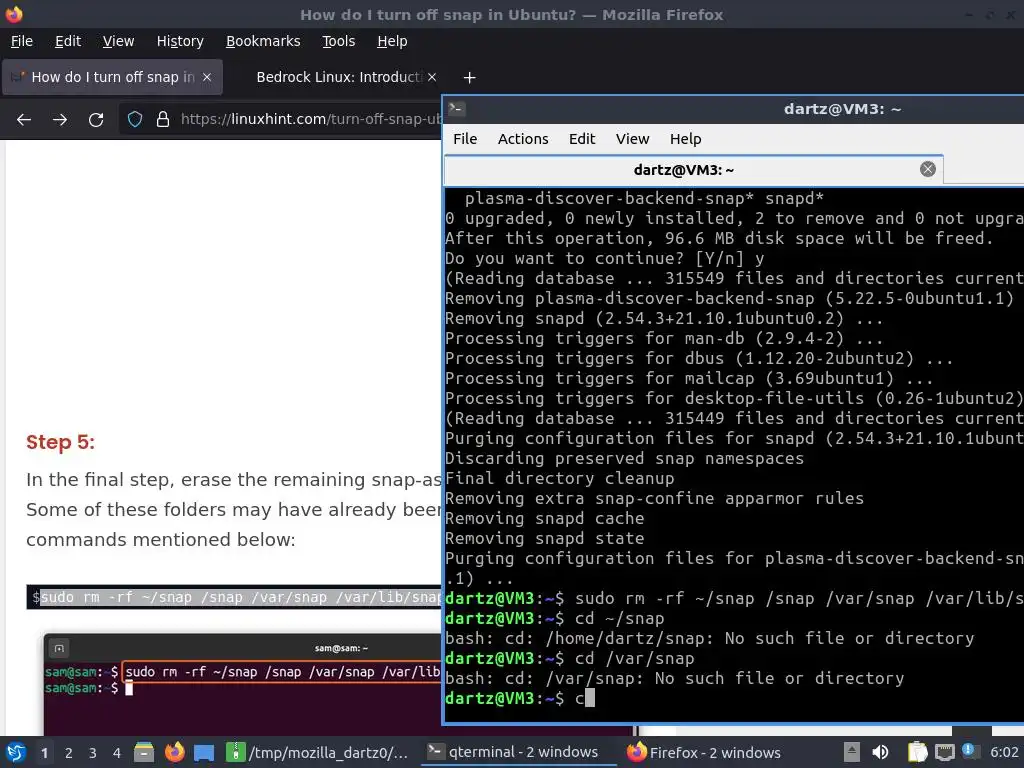Open the application launcher menu in taskbar

tap(16, 752)
